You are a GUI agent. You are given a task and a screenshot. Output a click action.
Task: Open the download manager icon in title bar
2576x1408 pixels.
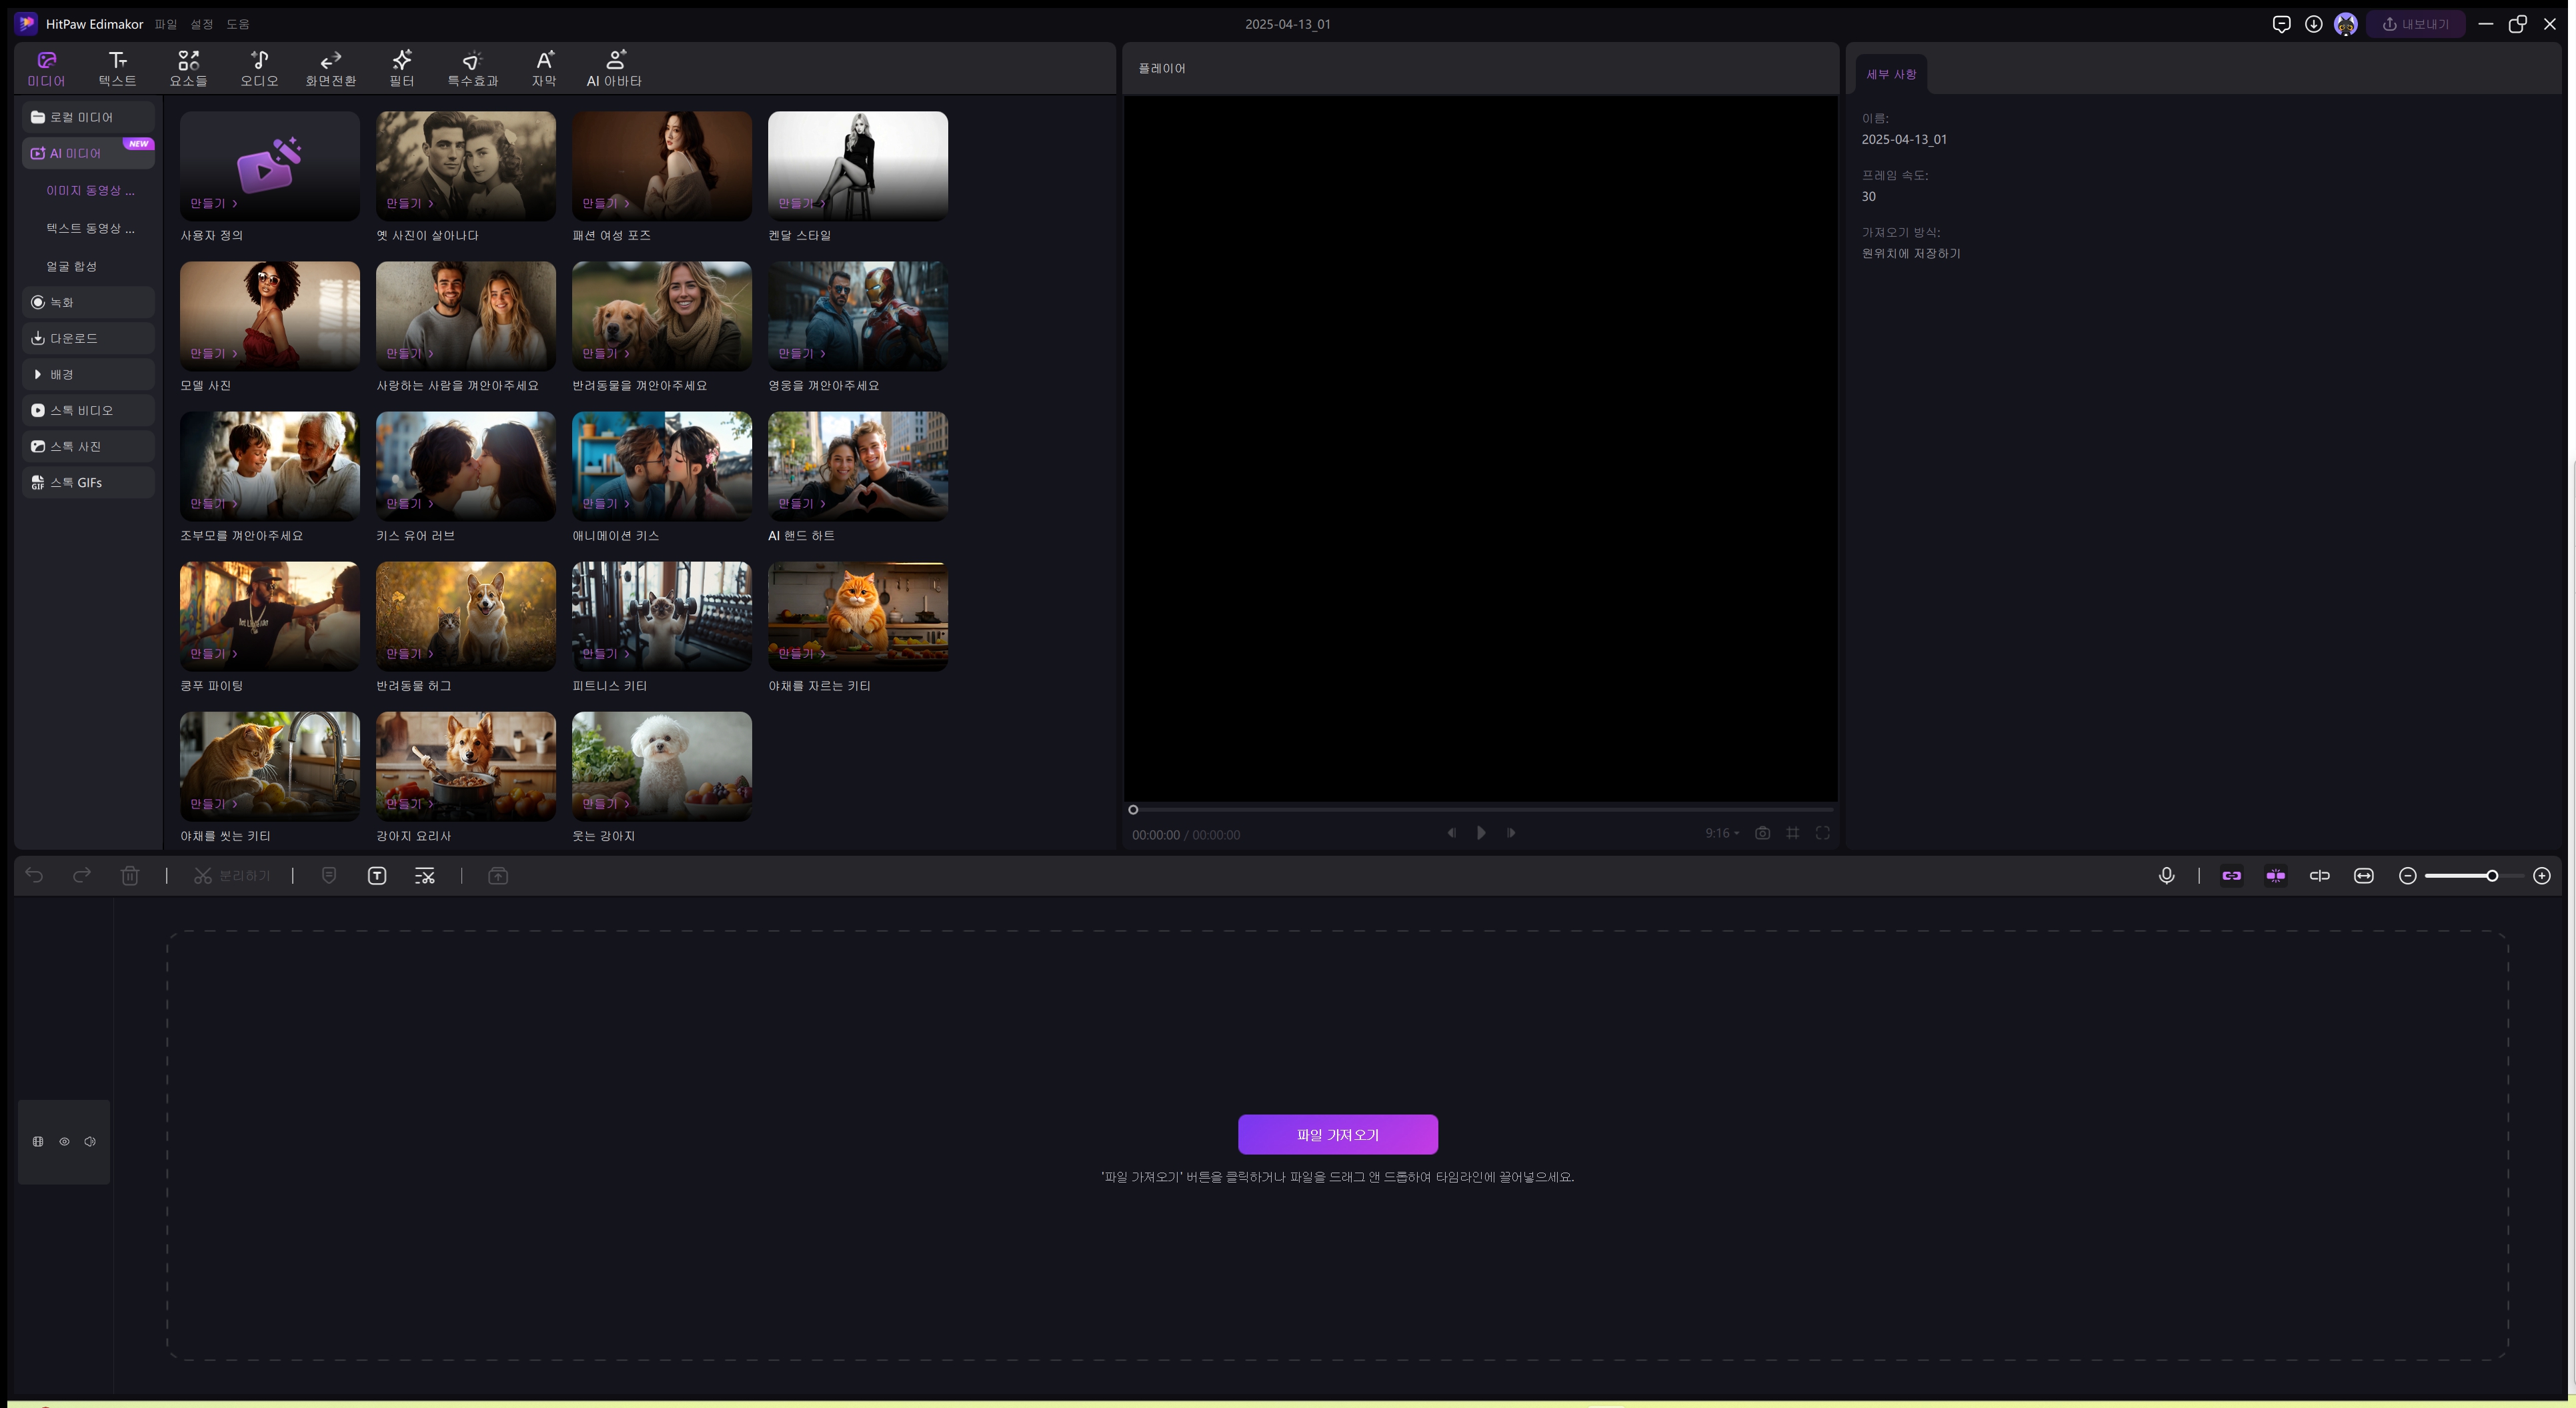tap(2313, 24)
